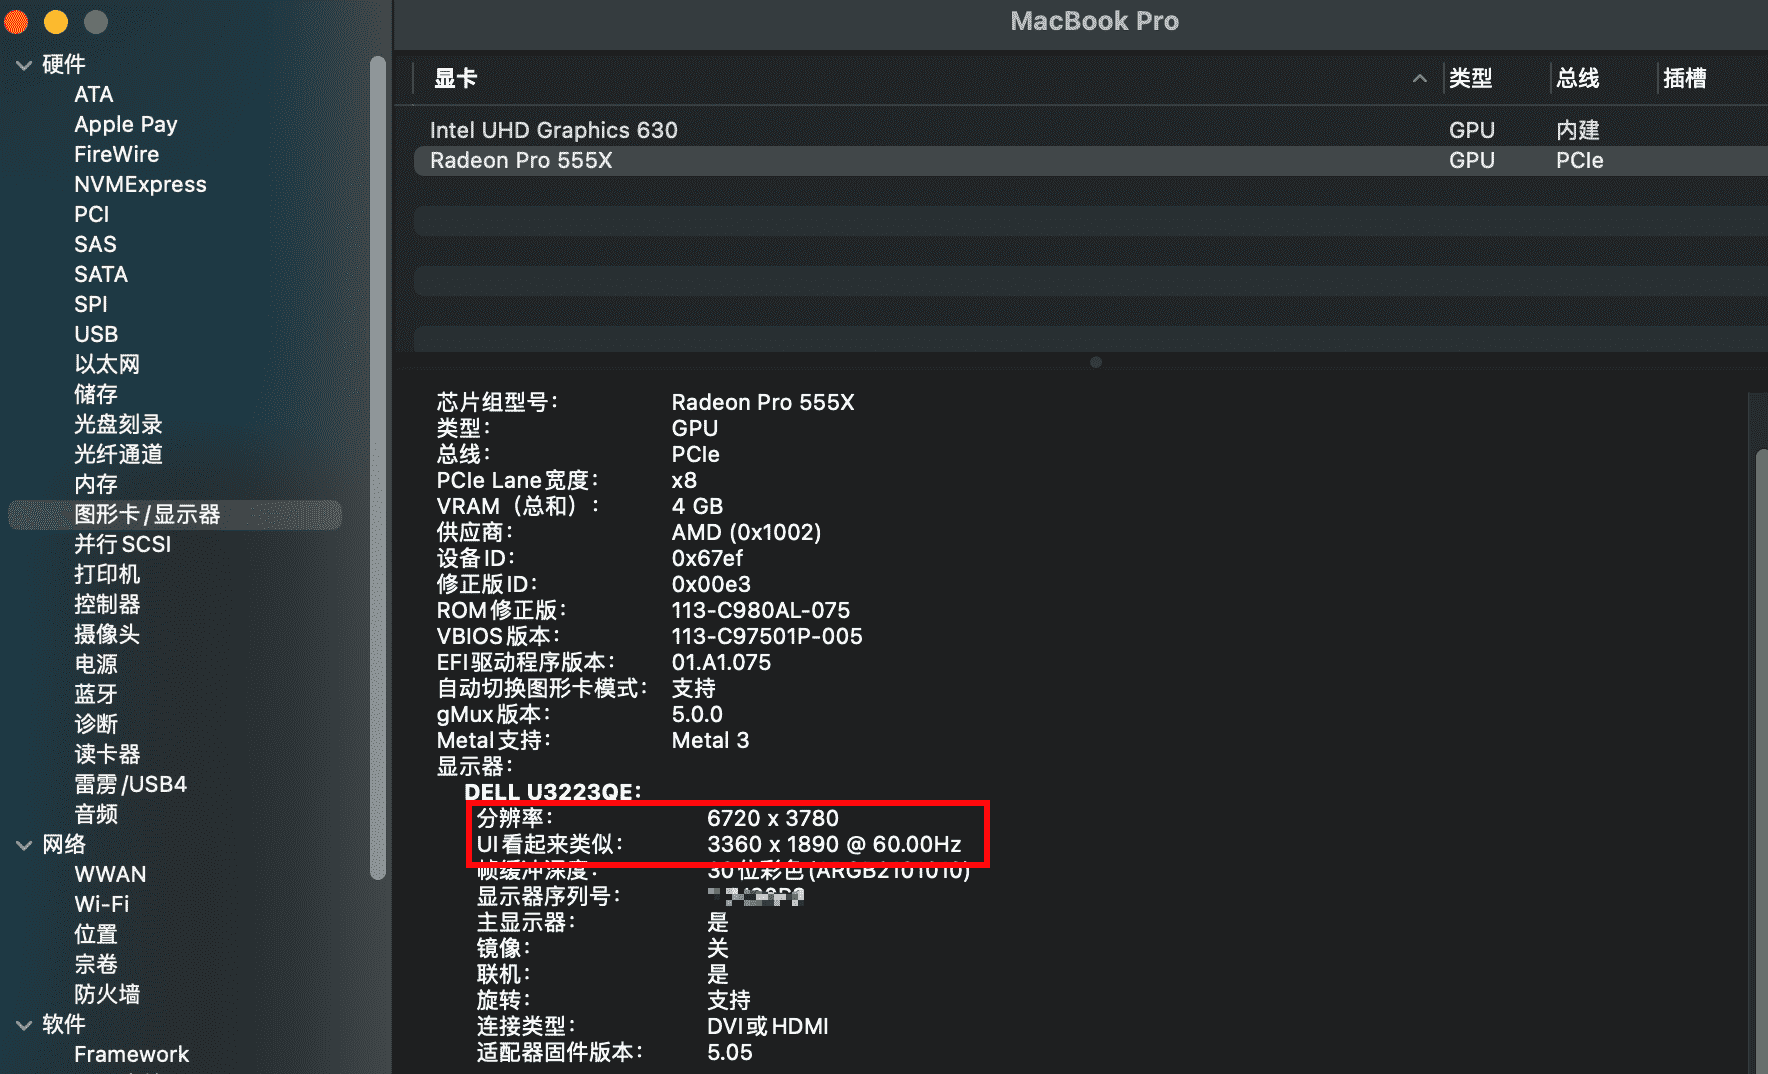Select 控制器 in the sidebar
Viewport: 1768px width, 1074px height.
coord(107,604)
